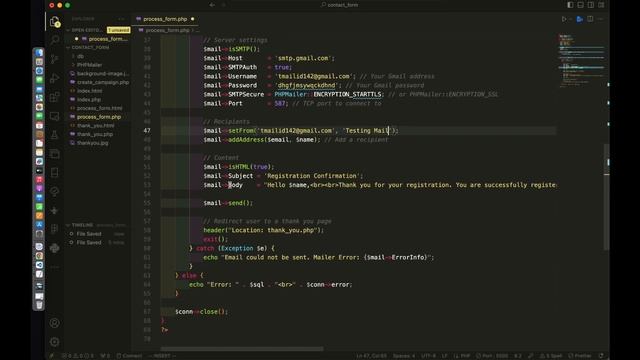640x360 pixels.
Task: Change indentation via Spaces: 4
Action: (404, 356)
